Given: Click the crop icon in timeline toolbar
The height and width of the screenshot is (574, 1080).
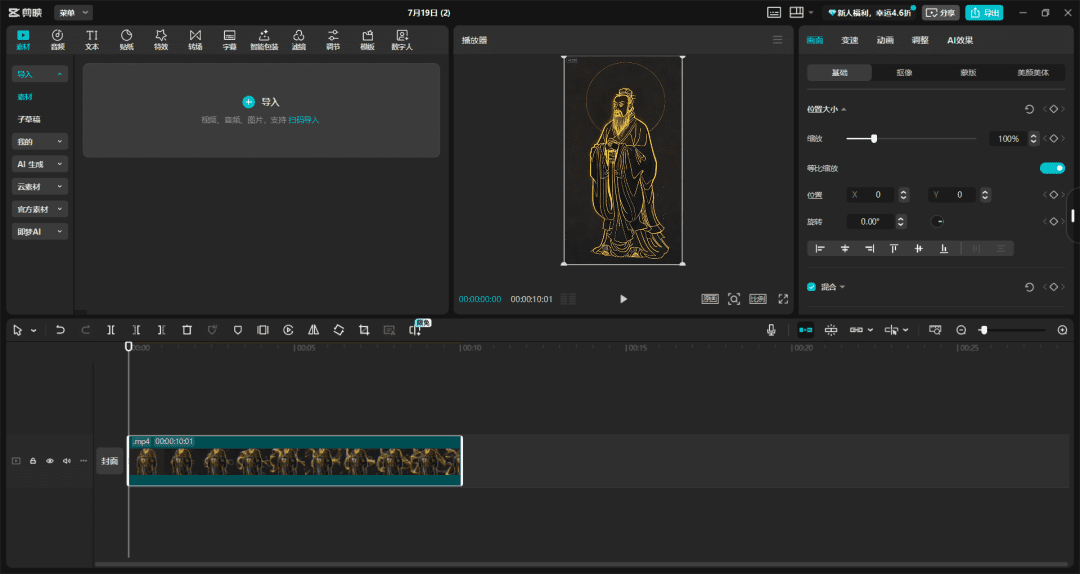Looking at the screenshot, I should [x=364, y=330].
